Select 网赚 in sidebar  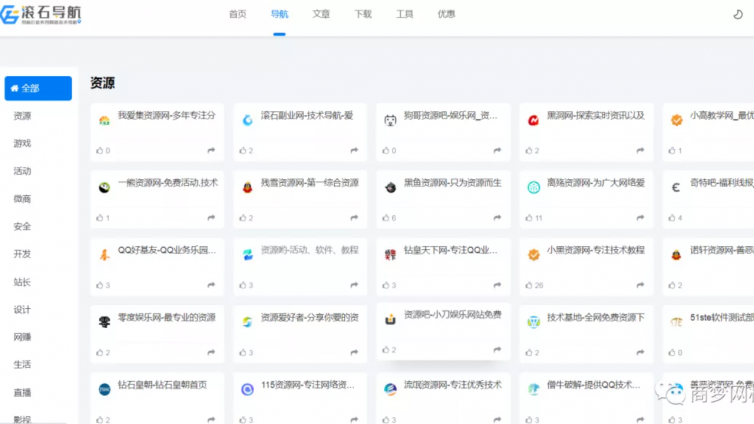tap(22, 337)
